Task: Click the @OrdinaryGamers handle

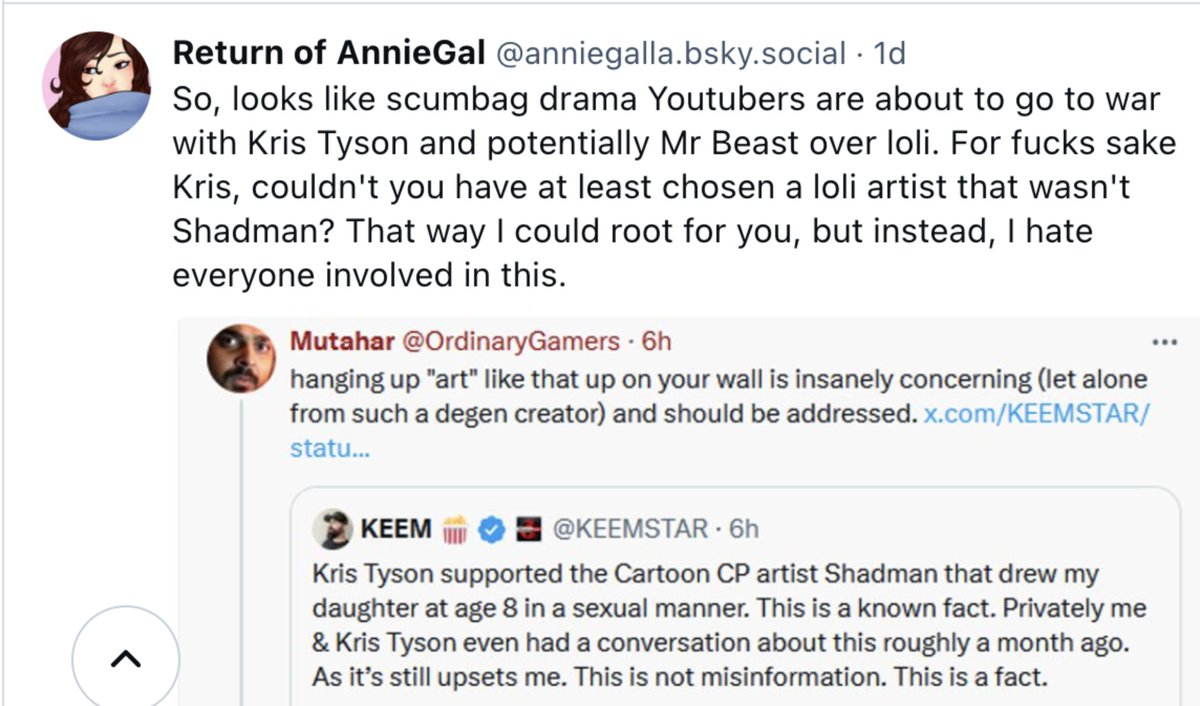Action: 510,341
